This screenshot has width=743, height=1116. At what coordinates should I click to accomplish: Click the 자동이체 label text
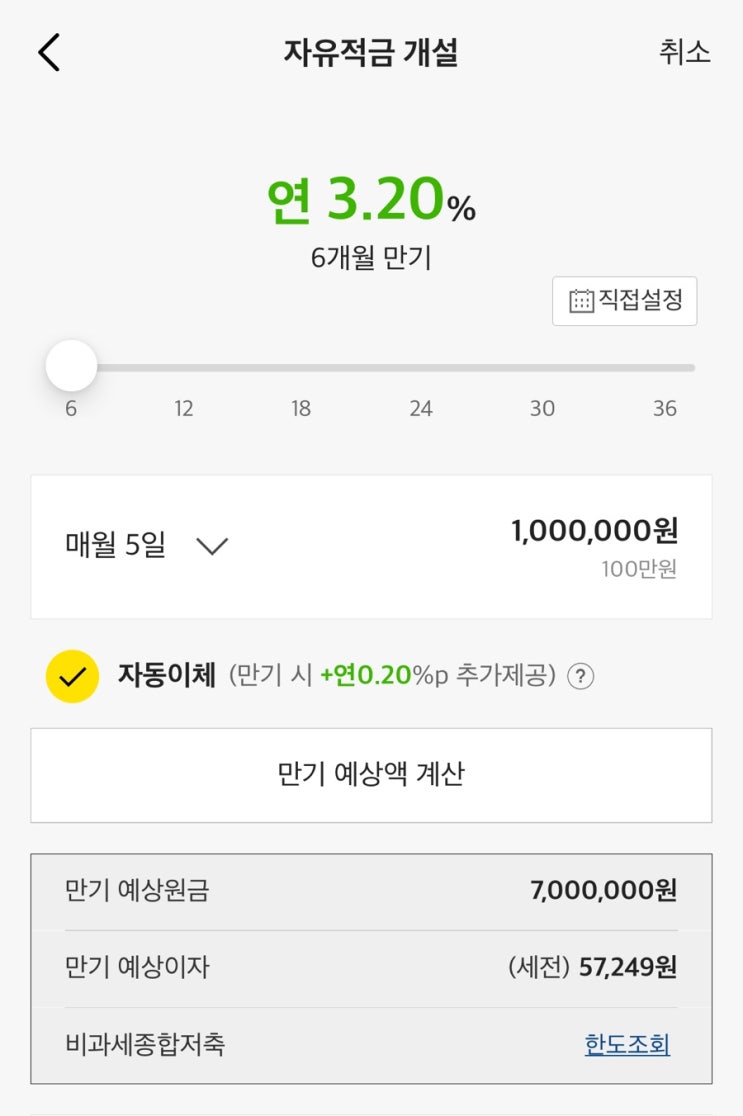point(167,675)
